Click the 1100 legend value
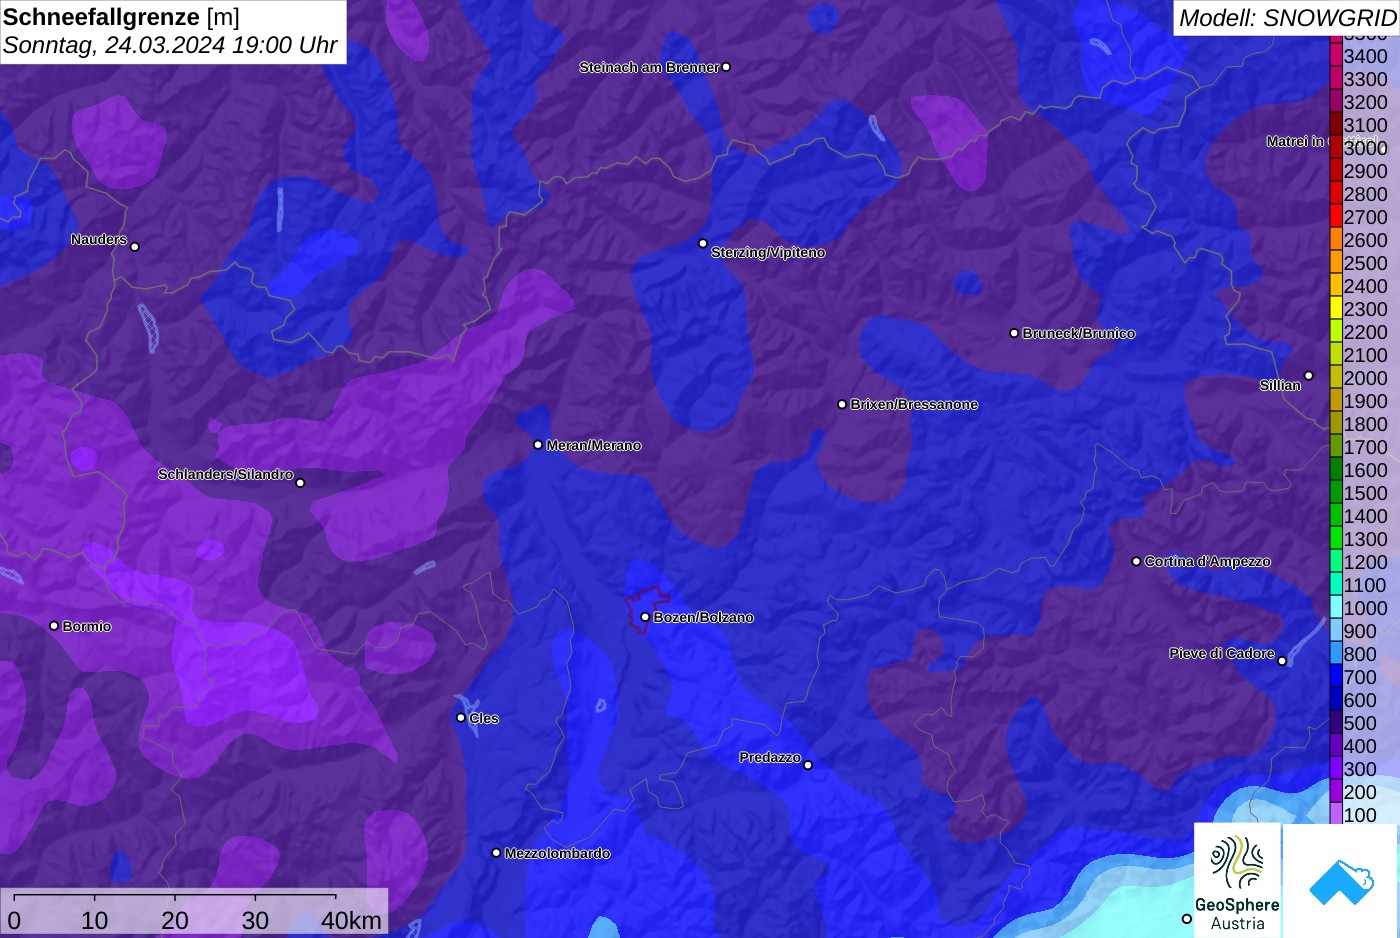 click(1366, 585)
